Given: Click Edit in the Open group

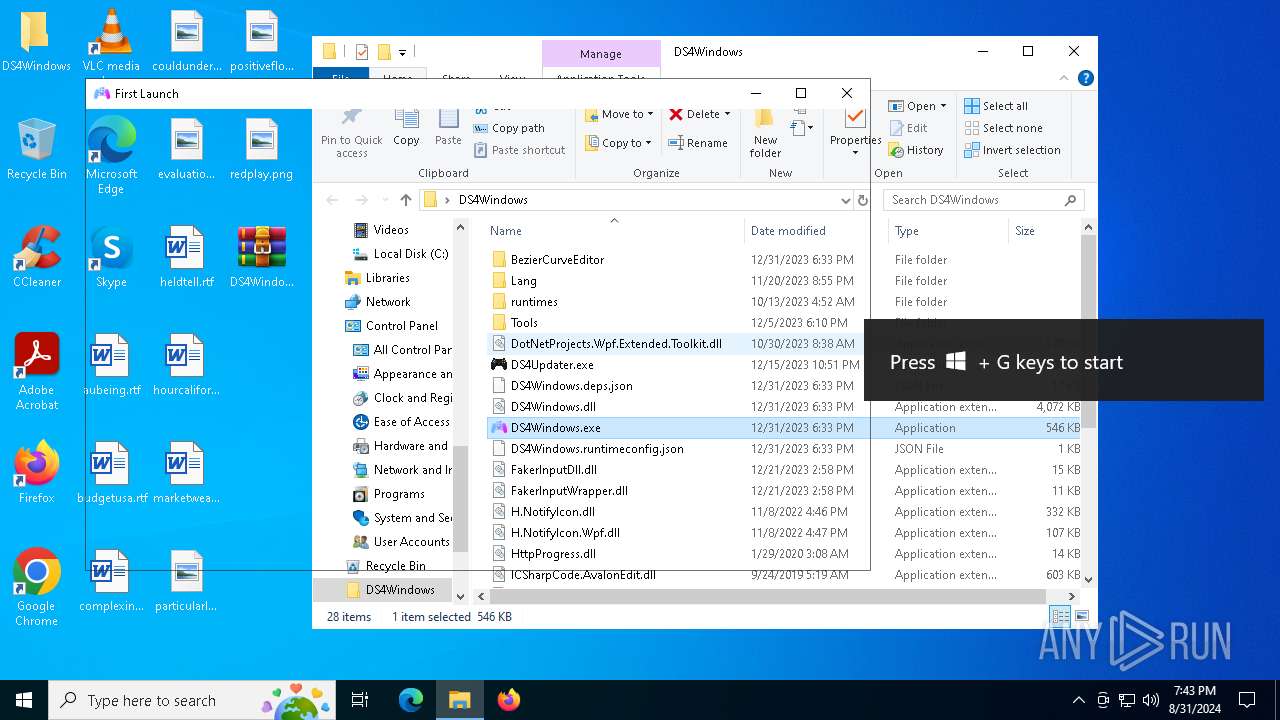Looking at the screenshot, I should click(x=908, y=128).
